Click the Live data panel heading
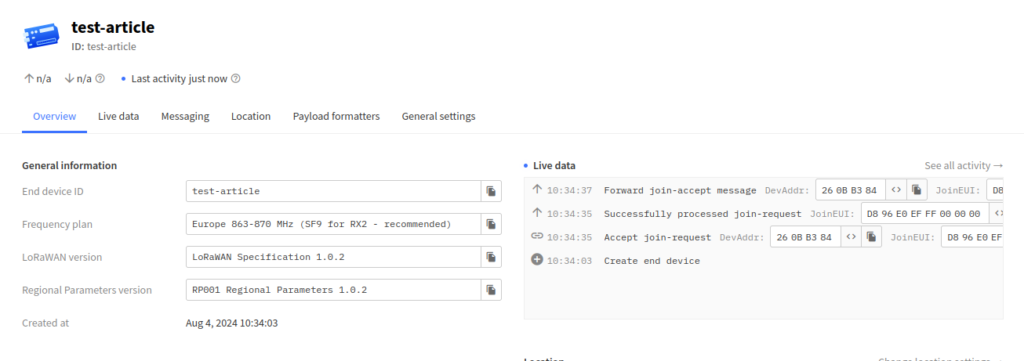This screenshot has height=361, width=1024. 554,165
